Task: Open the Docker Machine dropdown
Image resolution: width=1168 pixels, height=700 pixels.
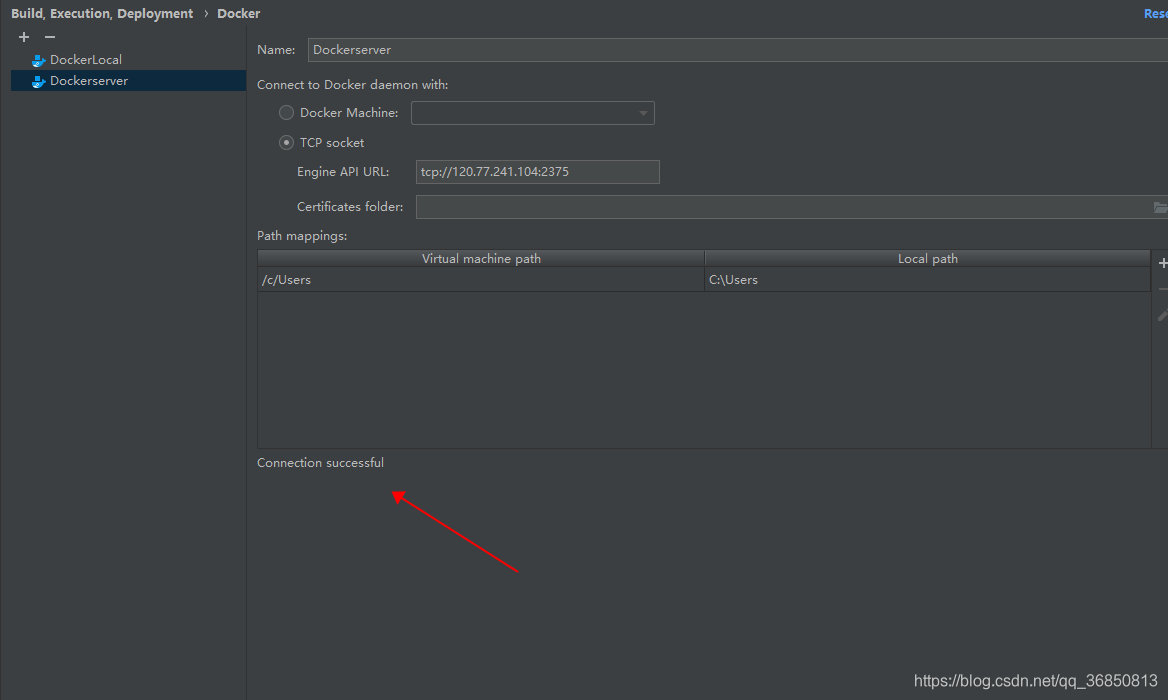Action: pos(532,112)
